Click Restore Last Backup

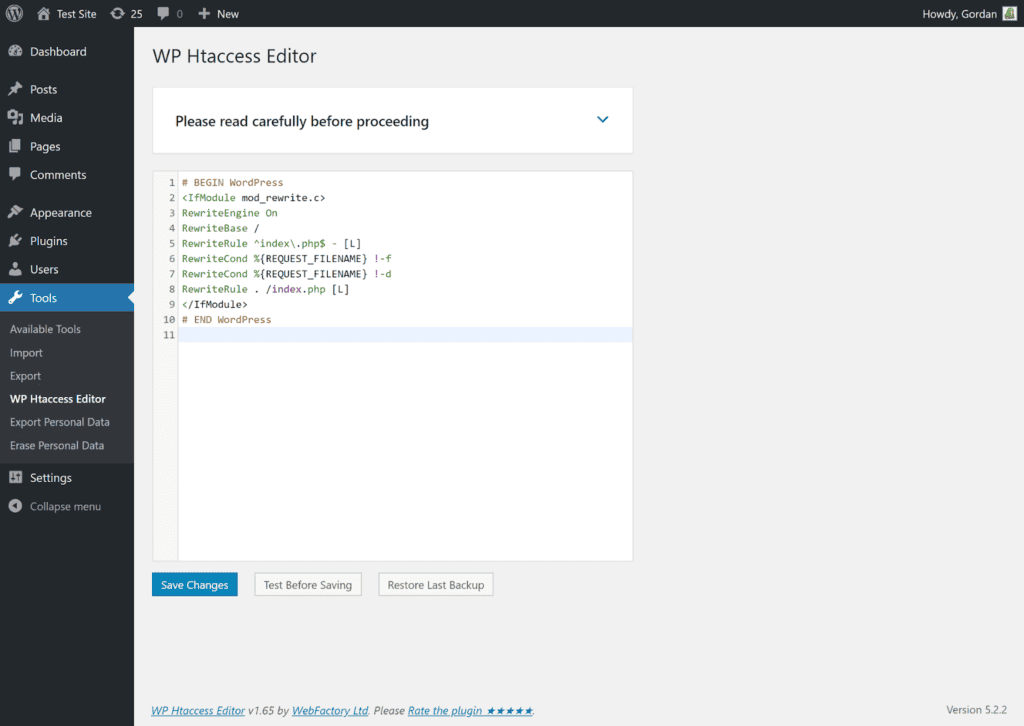point(435,584)
